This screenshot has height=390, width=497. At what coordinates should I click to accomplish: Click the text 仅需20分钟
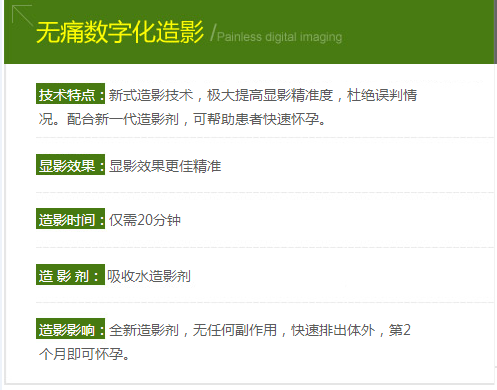pyautogui.click(x=145, y=220)
